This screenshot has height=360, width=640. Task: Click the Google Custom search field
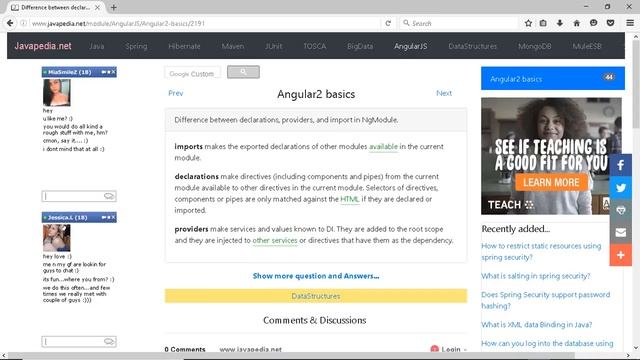[192, 73]
